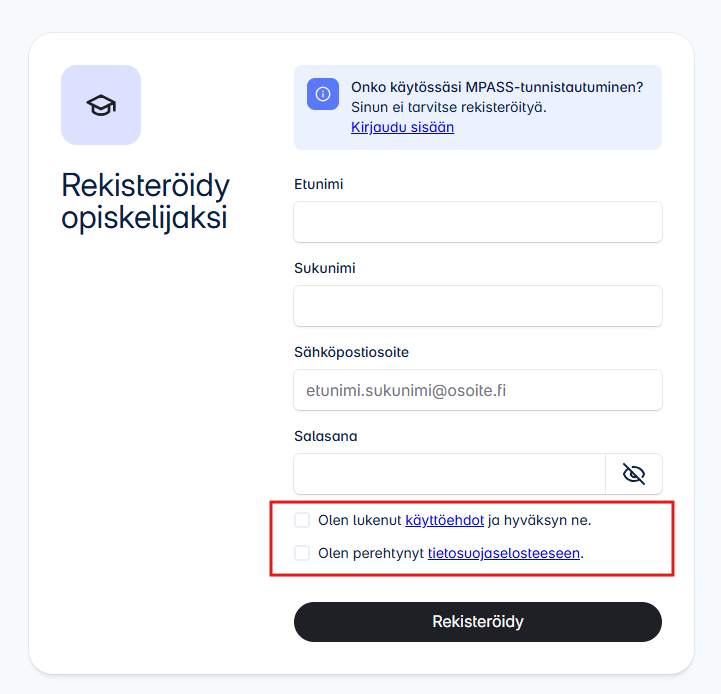Screen dimensions: 721x694
Task: Tick the tietosuojaseloste checkbox
Action: (302, 553)
